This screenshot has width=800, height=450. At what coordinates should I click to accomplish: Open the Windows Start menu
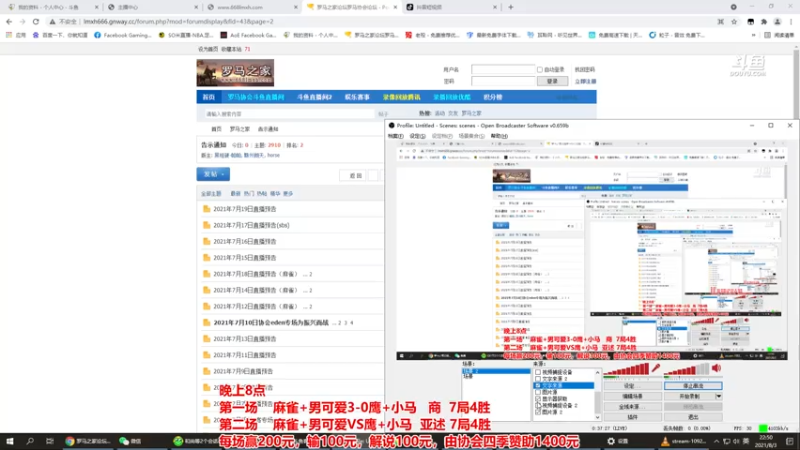click(9, 441)
